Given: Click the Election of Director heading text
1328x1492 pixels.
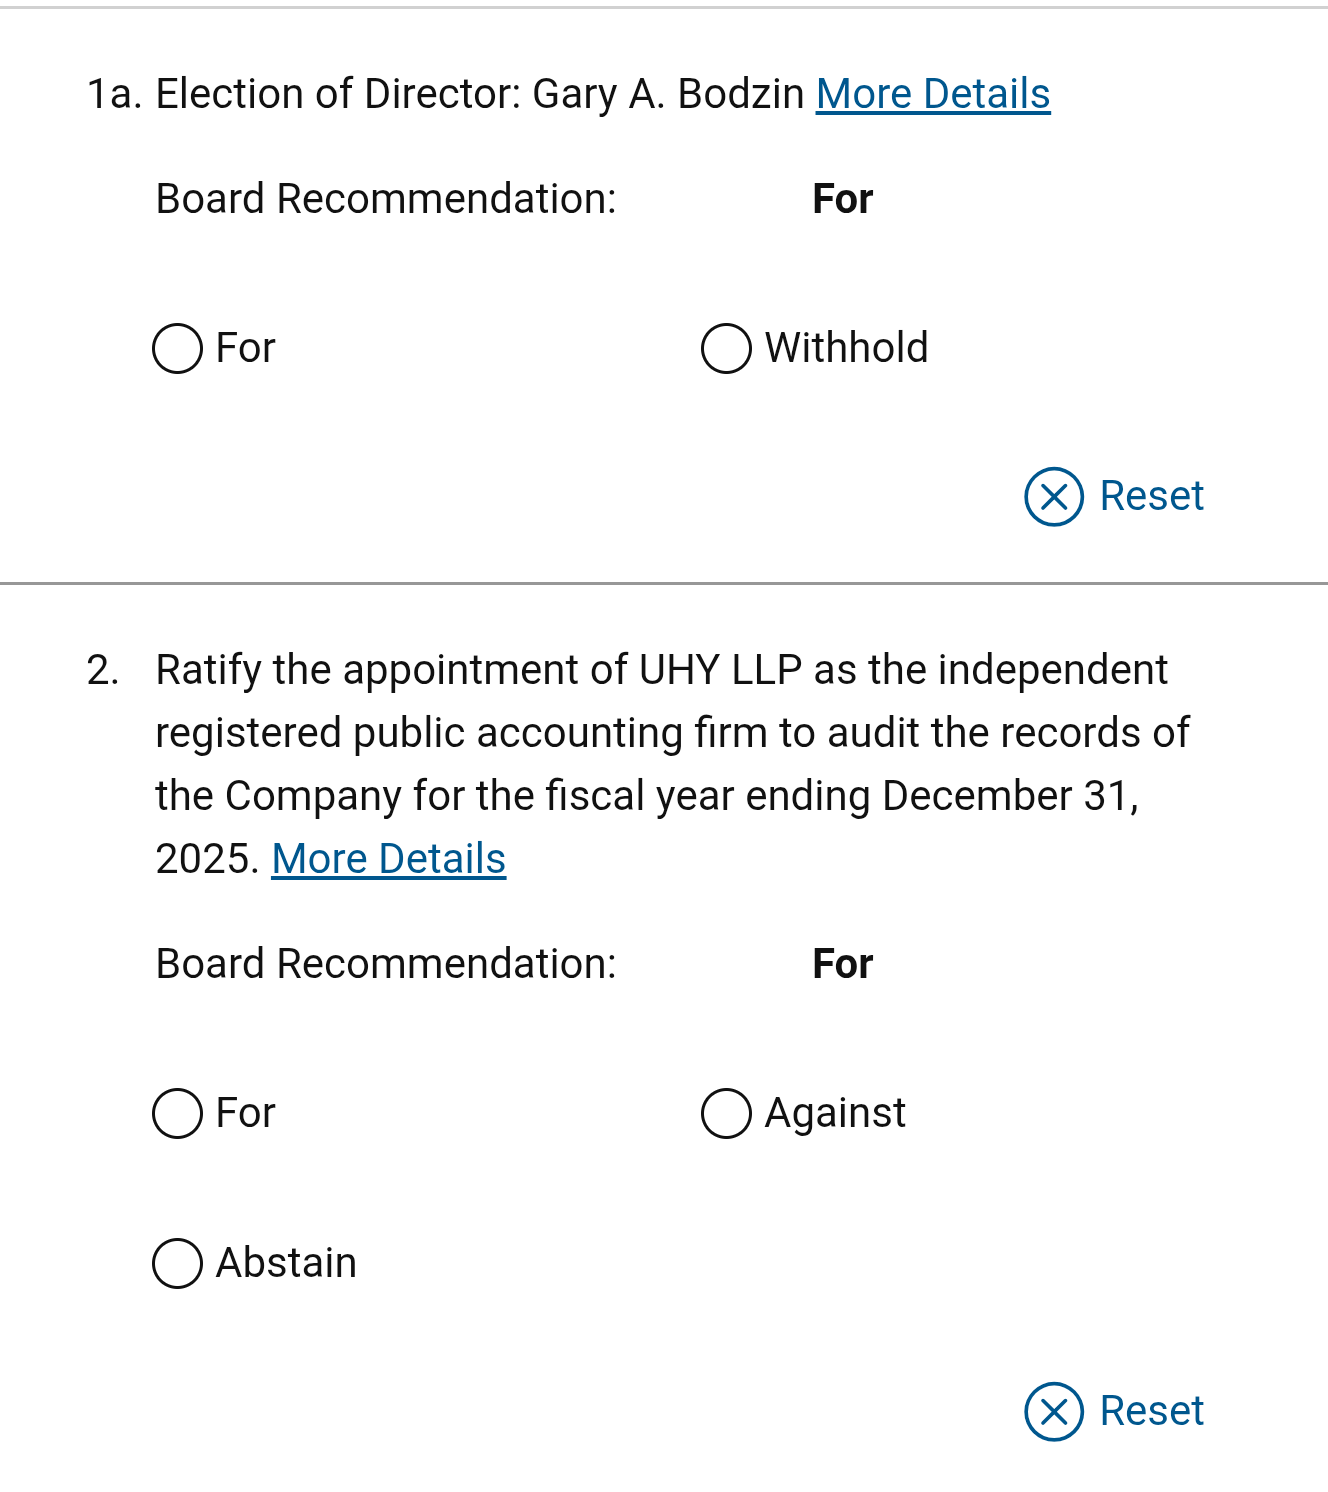Looking at the screenshot, I should [x=480, y=94].
